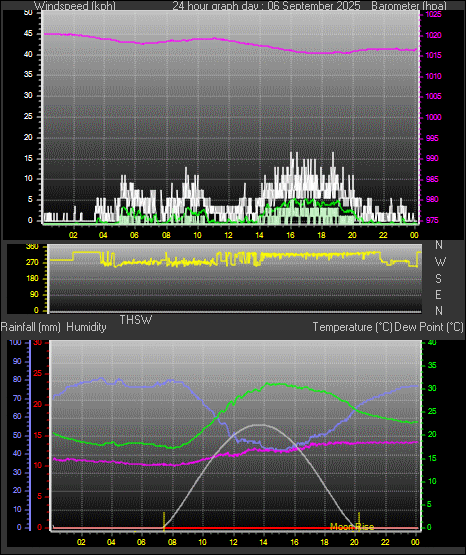The height and width of the screenshot is (555, 466).
Task: Click the 1025 barometer scale value
Action: [433, 15]
